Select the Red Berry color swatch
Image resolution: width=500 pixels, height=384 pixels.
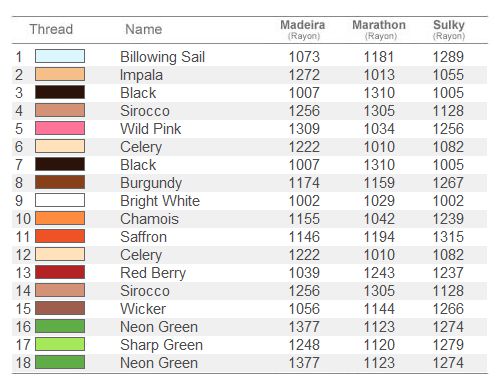click(60, 272)
